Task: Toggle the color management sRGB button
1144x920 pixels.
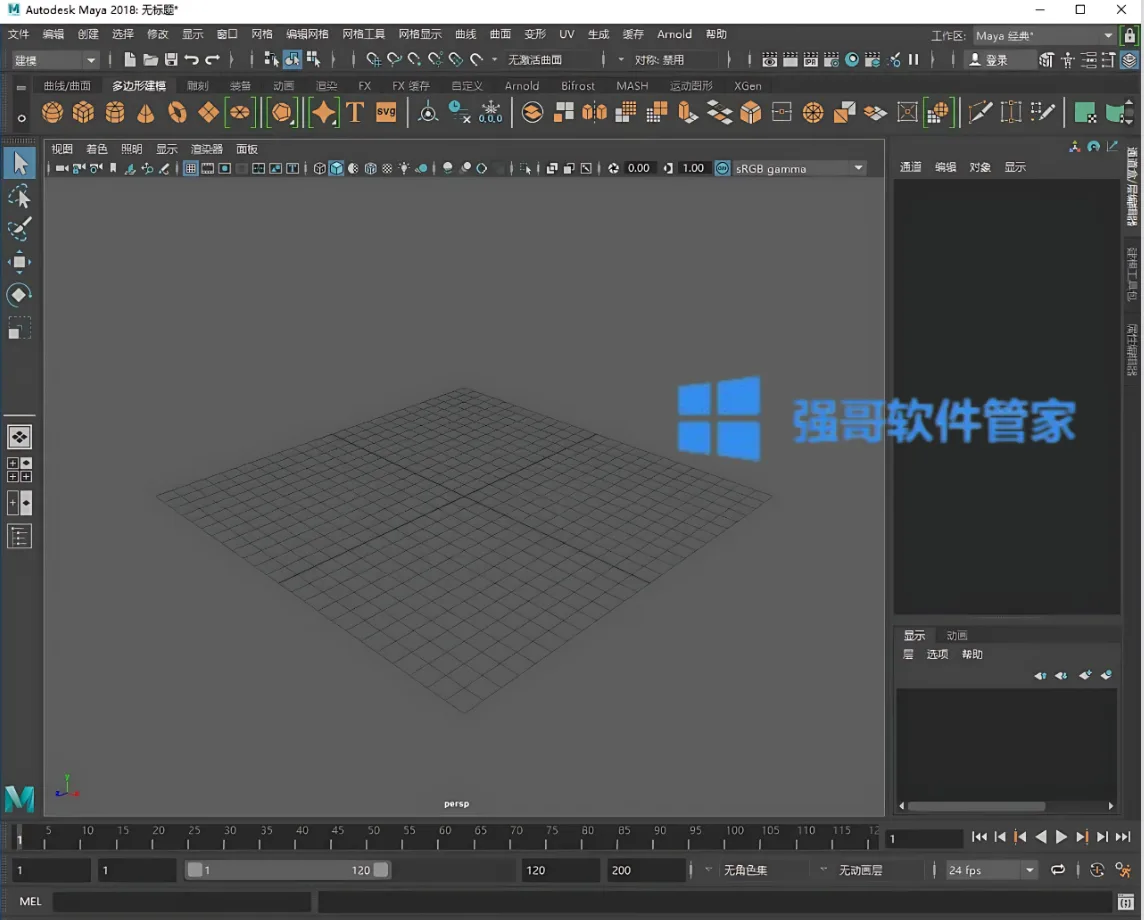Action: click(x=722, y=169)
